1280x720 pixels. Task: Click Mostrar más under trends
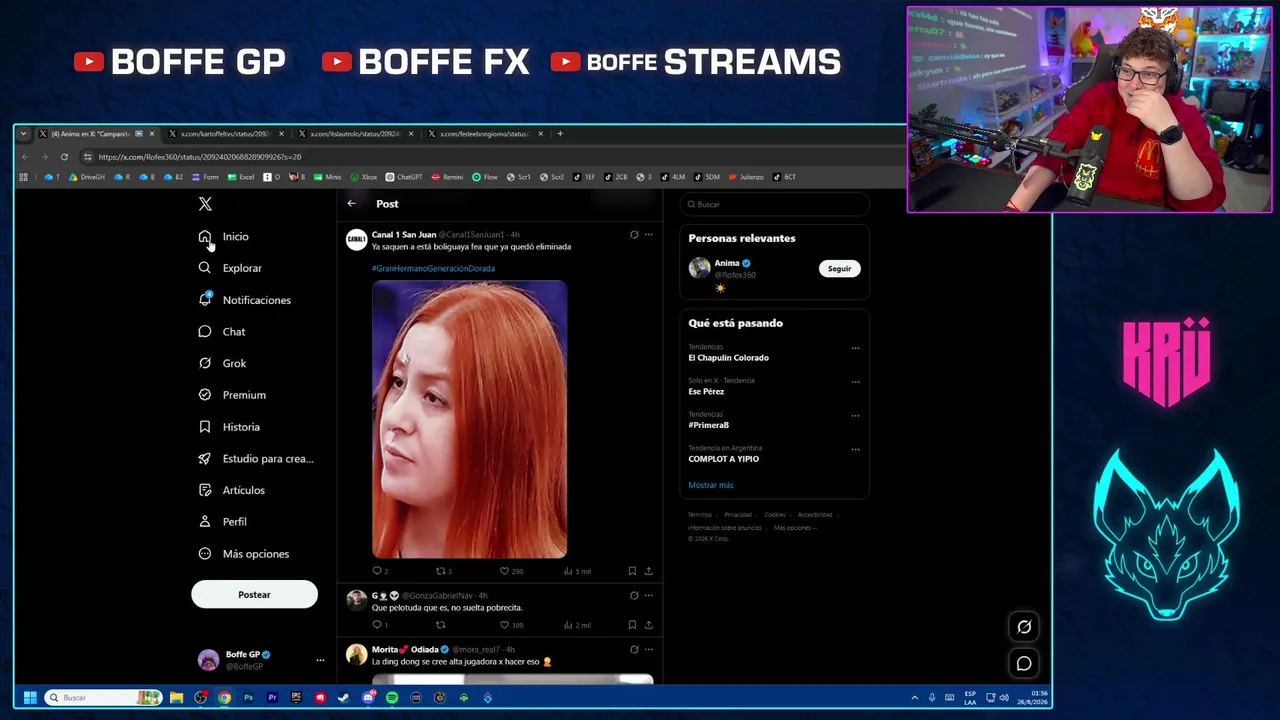(711, 485)
